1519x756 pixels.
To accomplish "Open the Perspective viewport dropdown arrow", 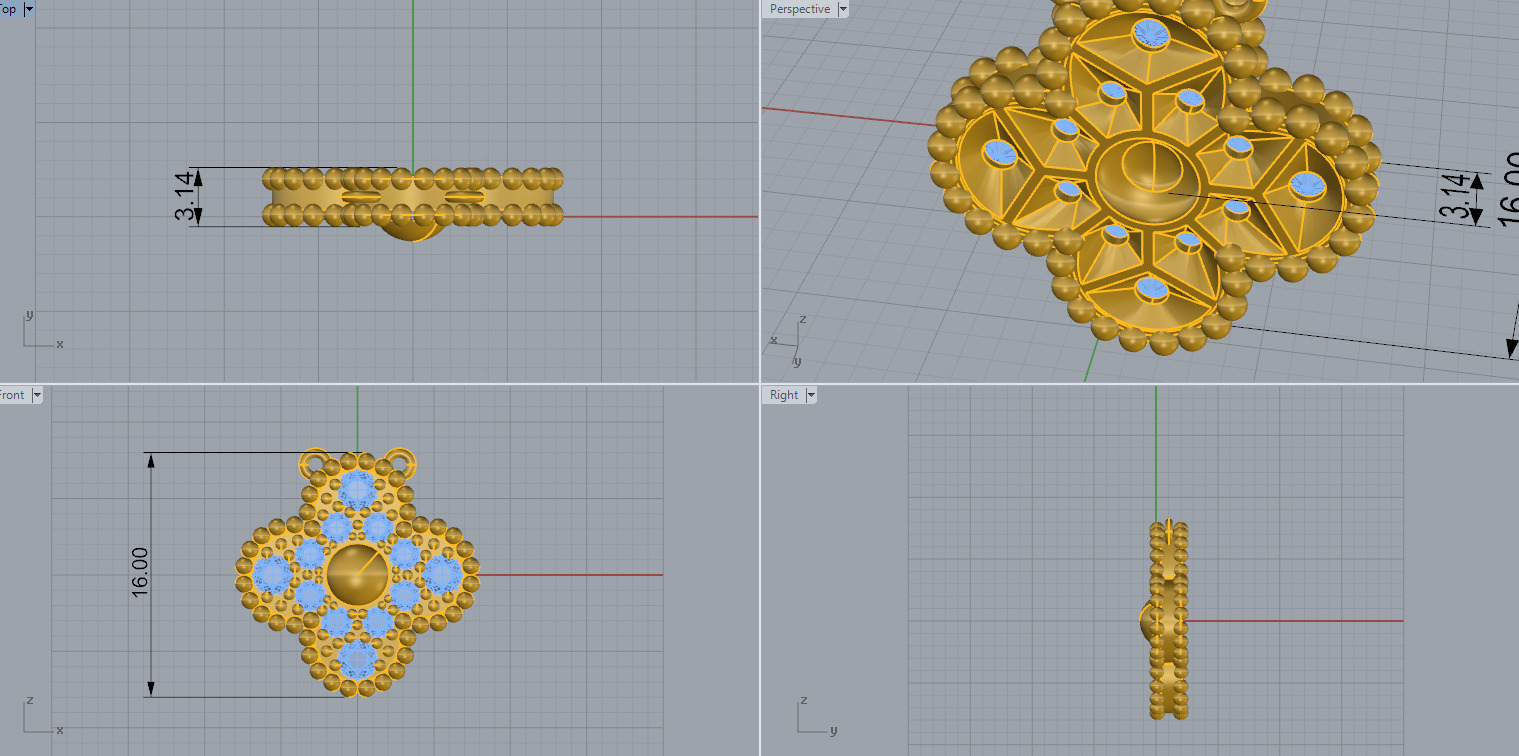I will click(843, 9).
